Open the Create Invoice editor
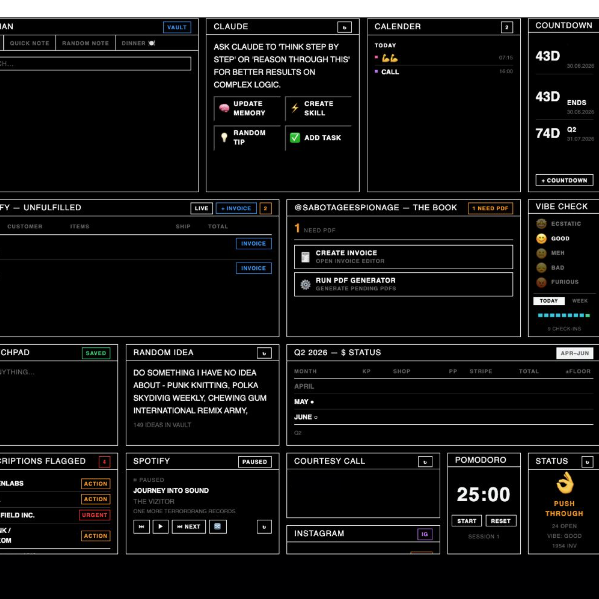Image resolution: width=599 pixels, height=599 pixels. (x=403, y=257)
